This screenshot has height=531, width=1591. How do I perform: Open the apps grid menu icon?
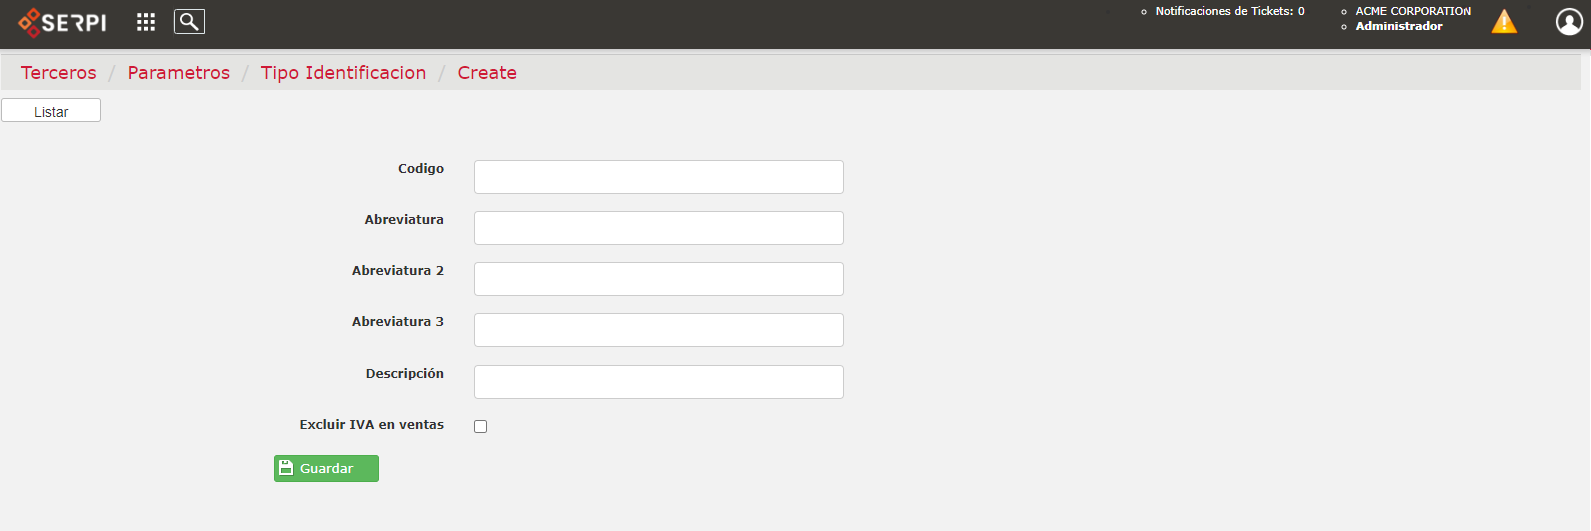(146, 22)
